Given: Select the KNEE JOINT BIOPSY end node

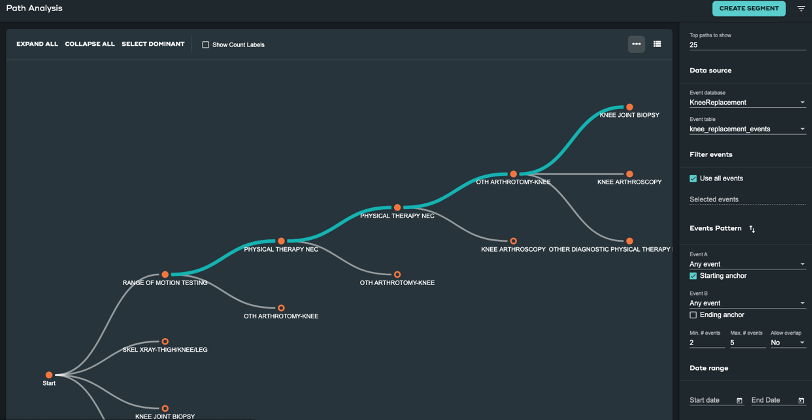Looking at the screenshot, I should (x=629, y=106).
